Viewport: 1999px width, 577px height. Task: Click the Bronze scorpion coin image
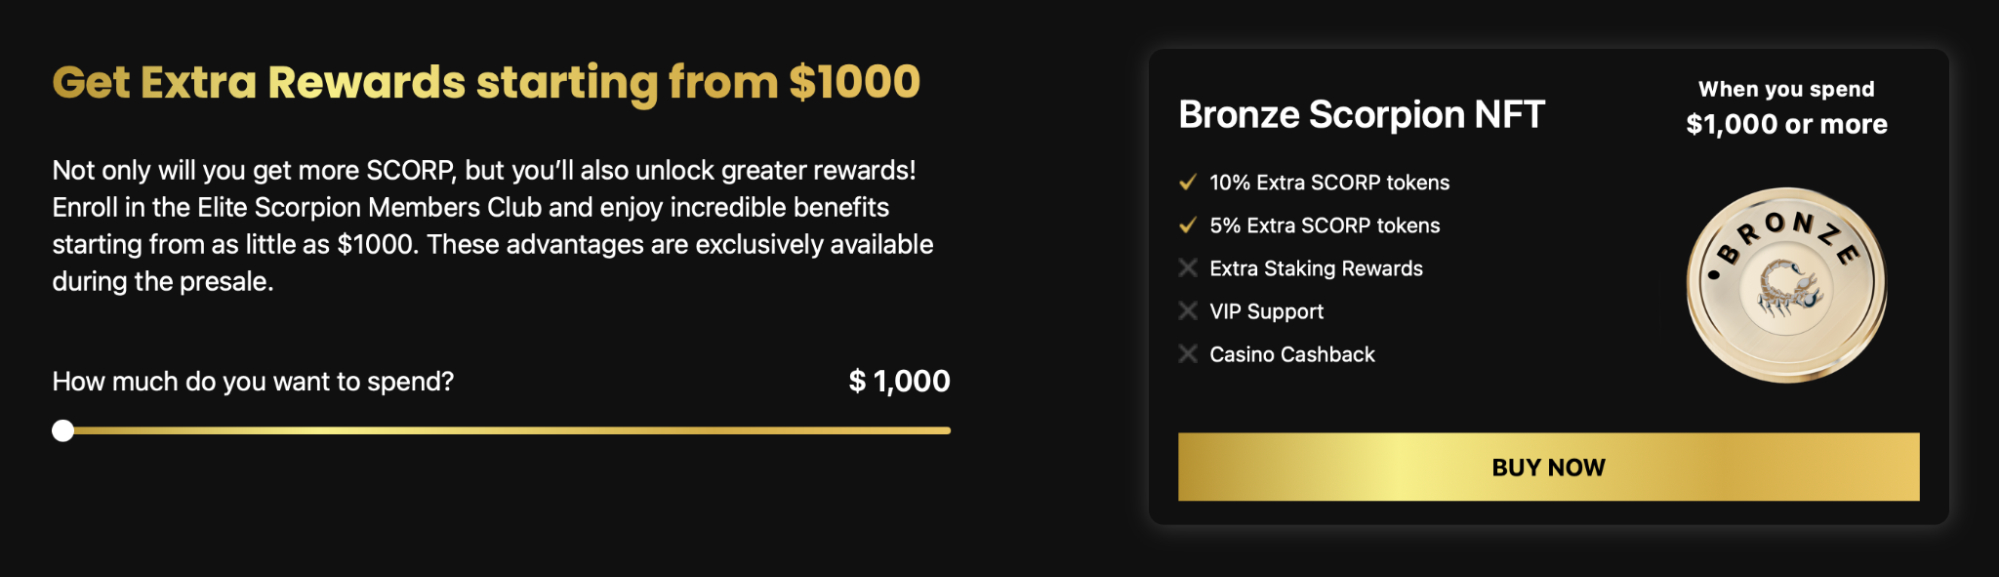(1786, 285)
